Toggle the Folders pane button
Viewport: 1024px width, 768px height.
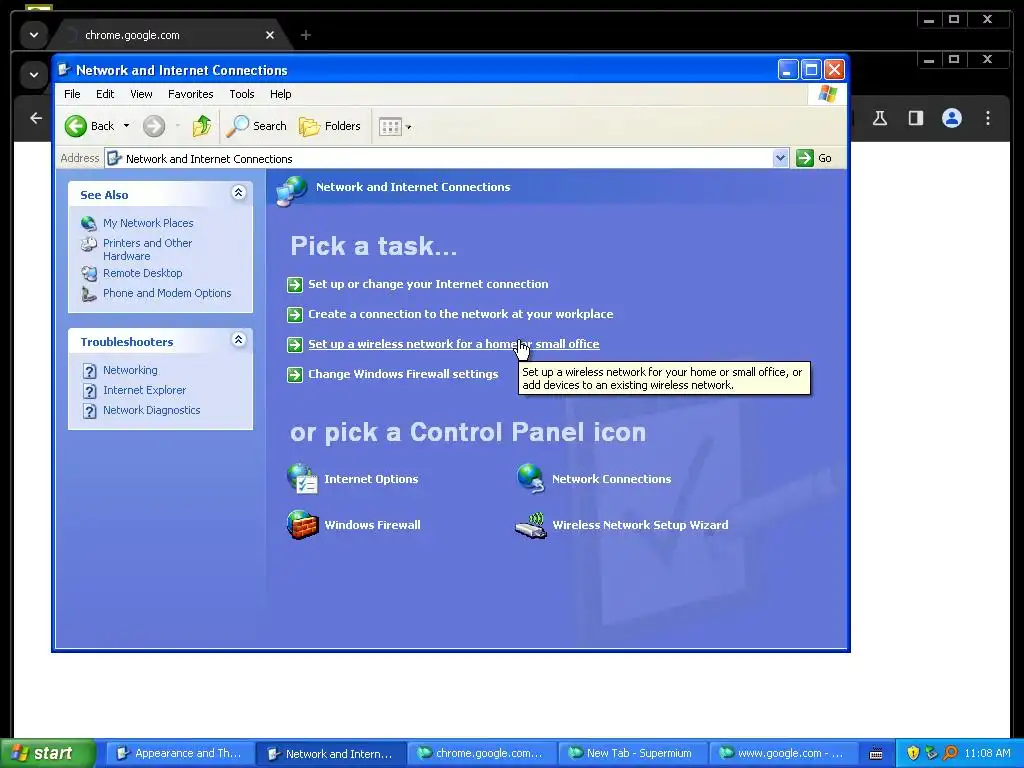(330, 126)
